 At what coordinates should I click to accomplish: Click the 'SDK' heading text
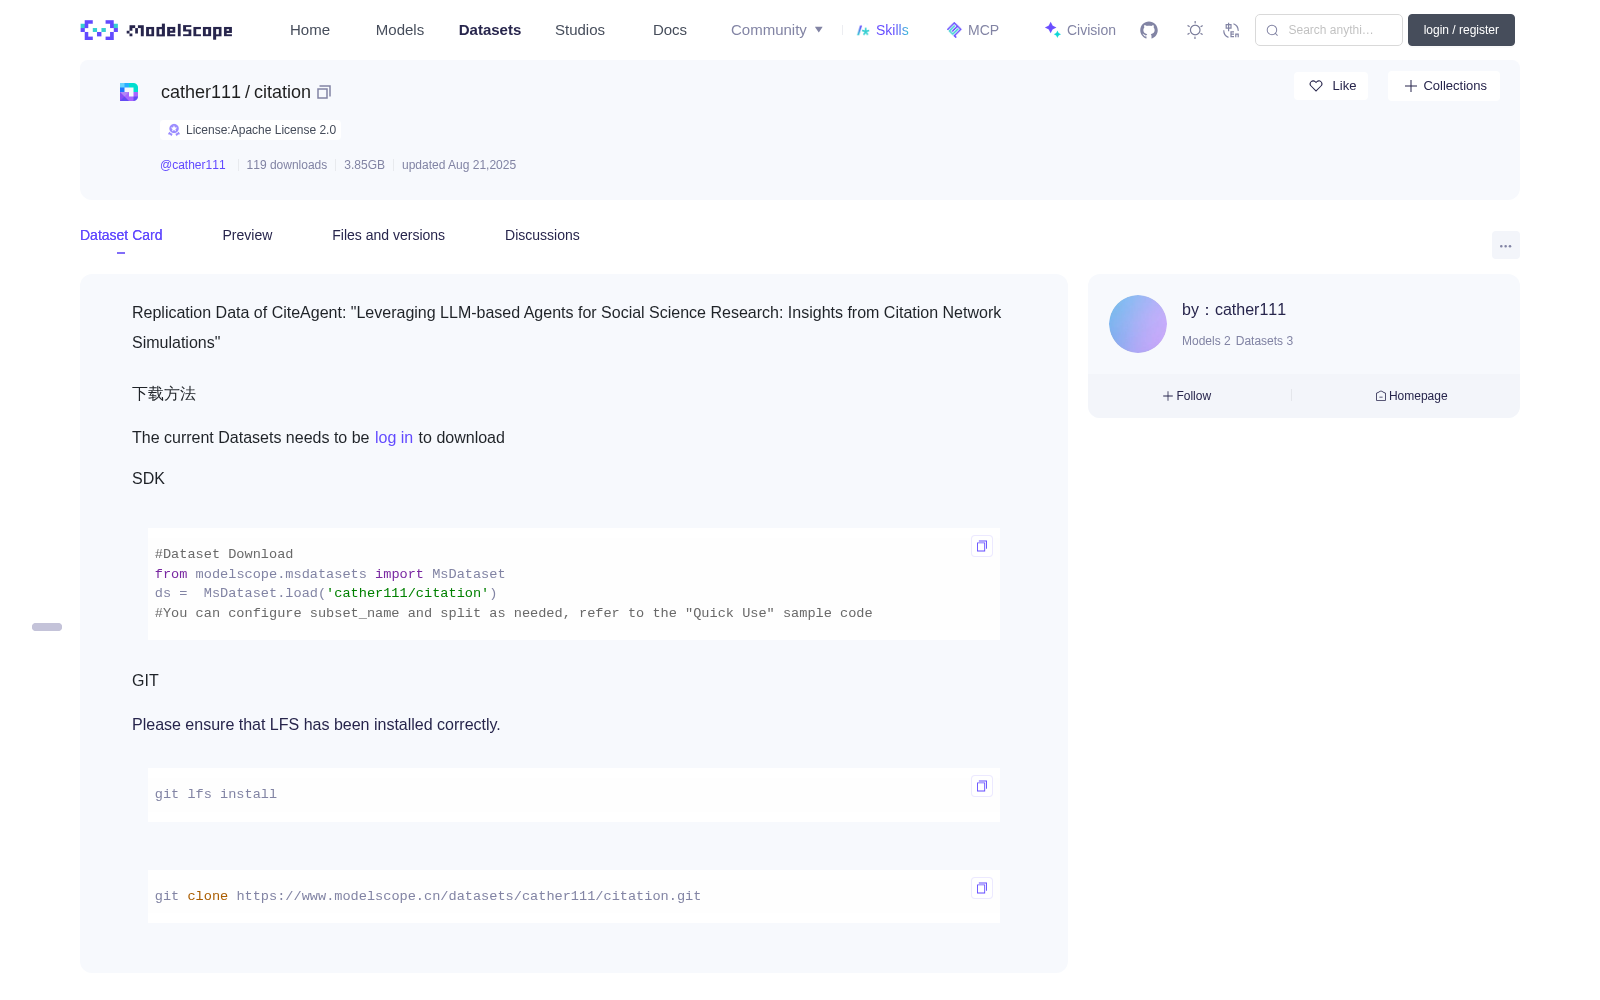pyautogui.click(x=148, y=478)
